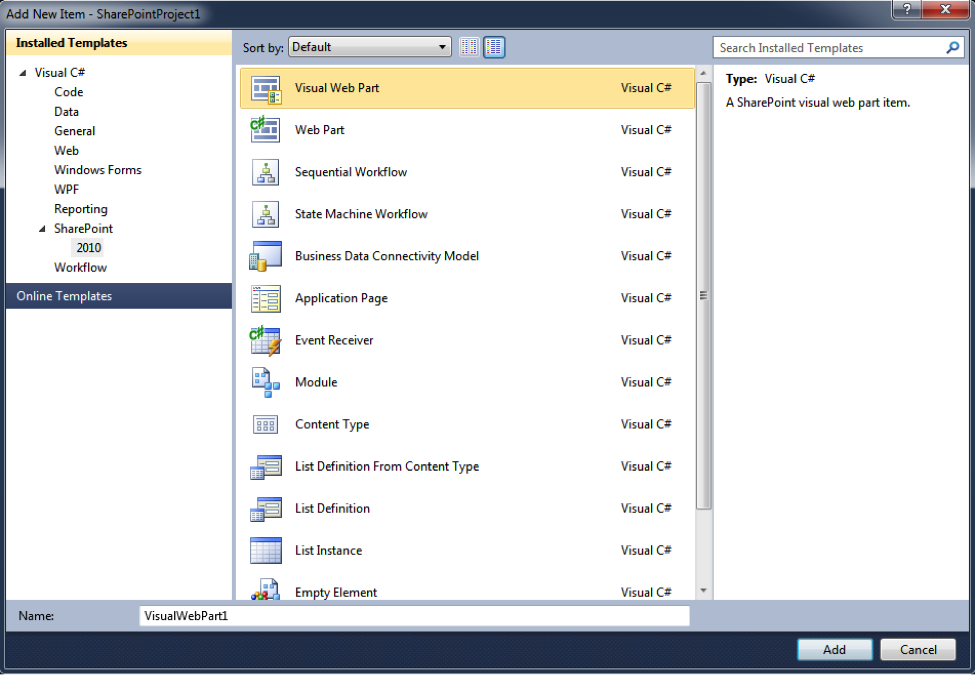The height and width of the screenshot is (675, 975).
Task: Click the List Definition template icon
Action: (x=266, y=509)
